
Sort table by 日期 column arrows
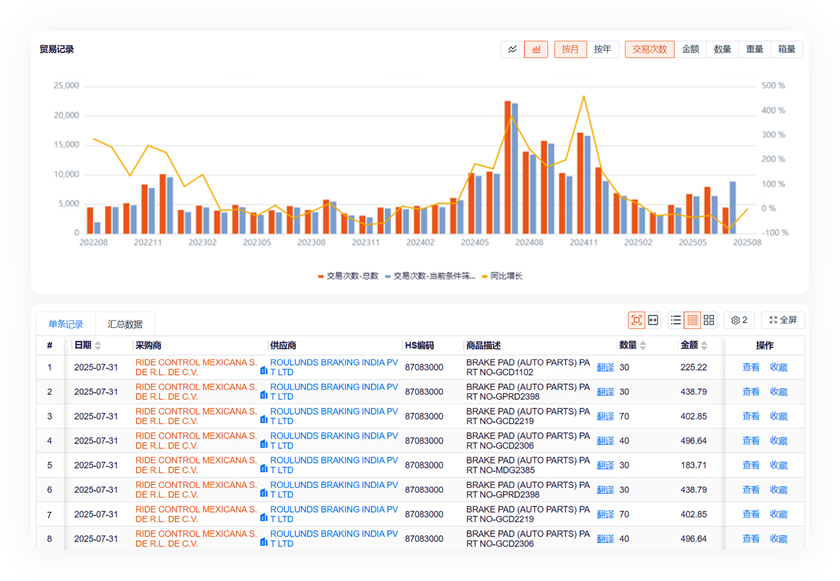point(98,346)
